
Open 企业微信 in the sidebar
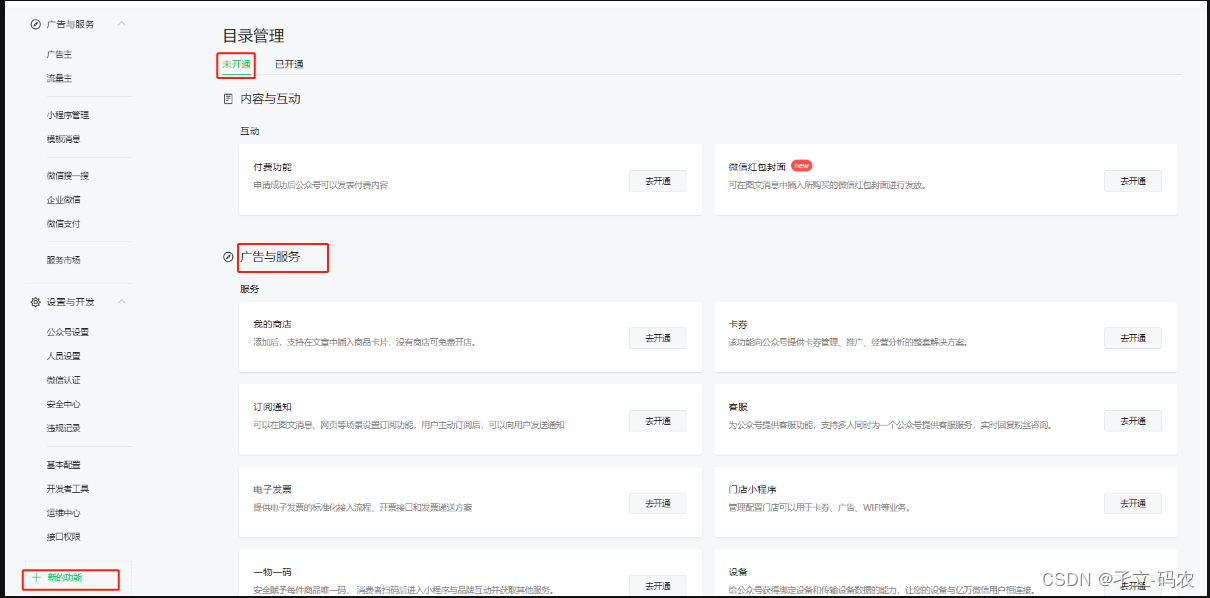coord(63,200)
